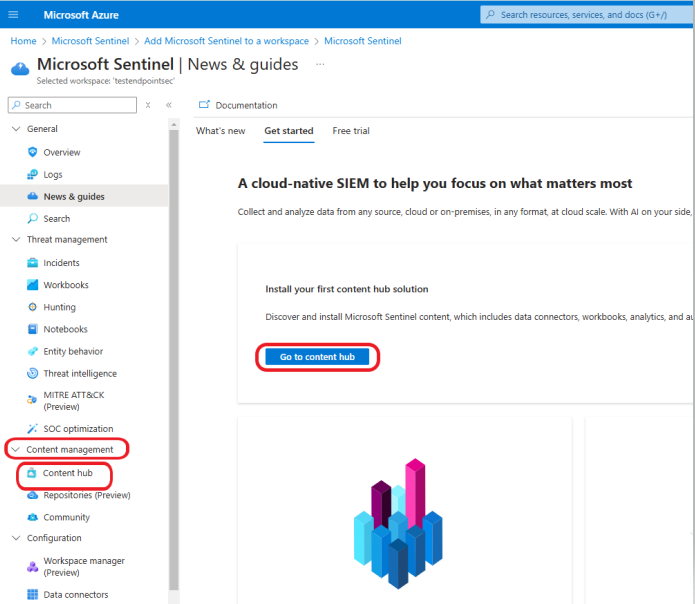The image size is (695, 604).
Task: Open the ellipsis more options menu
Action: coord(320,64)
